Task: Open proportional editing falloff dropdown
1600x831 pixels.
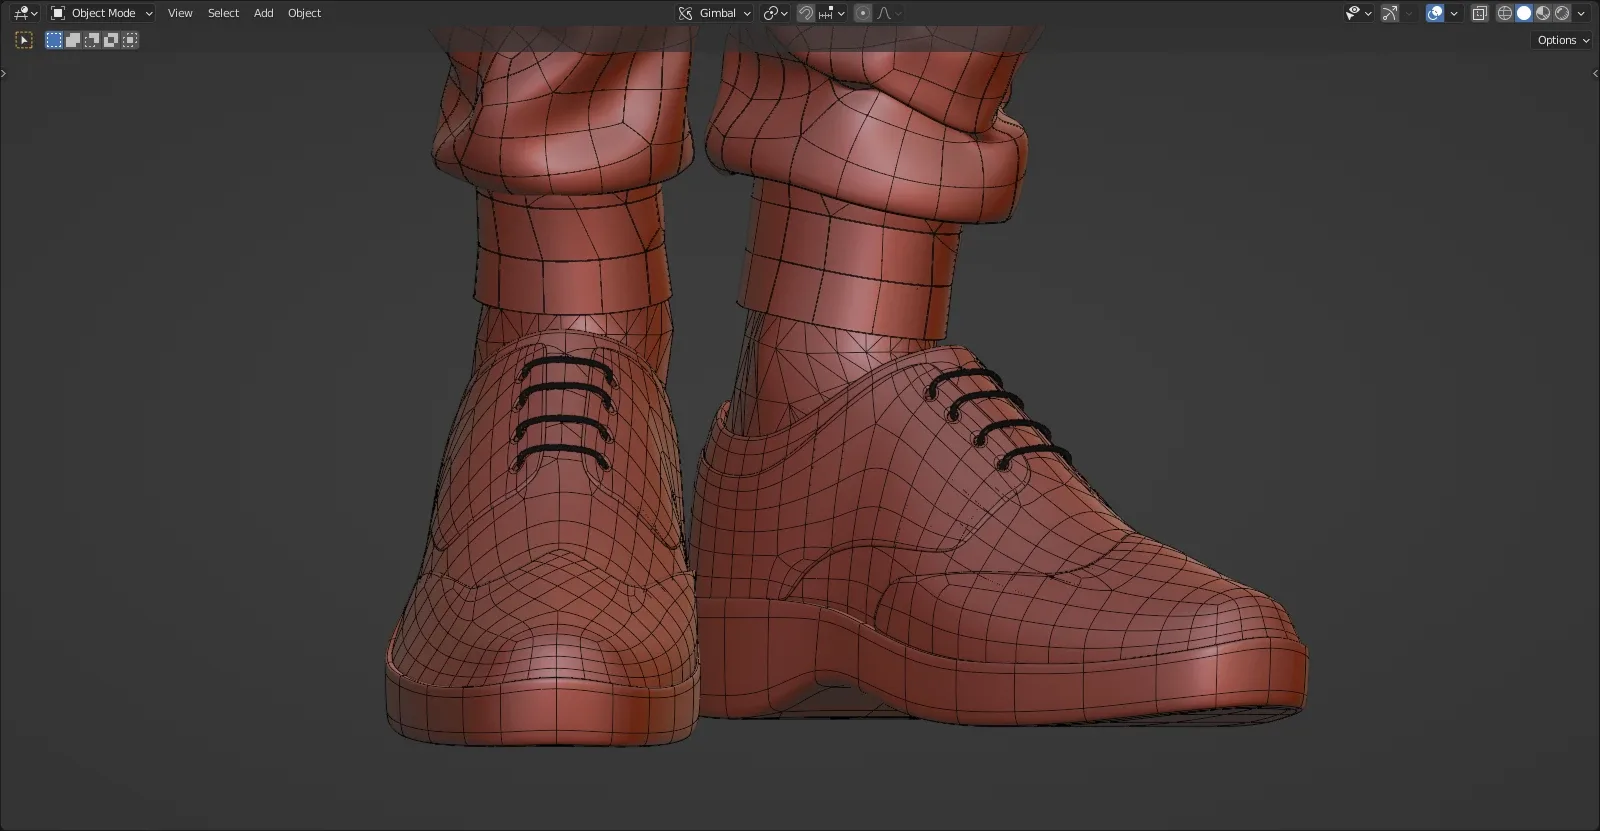Action: (x=889, y=13)
